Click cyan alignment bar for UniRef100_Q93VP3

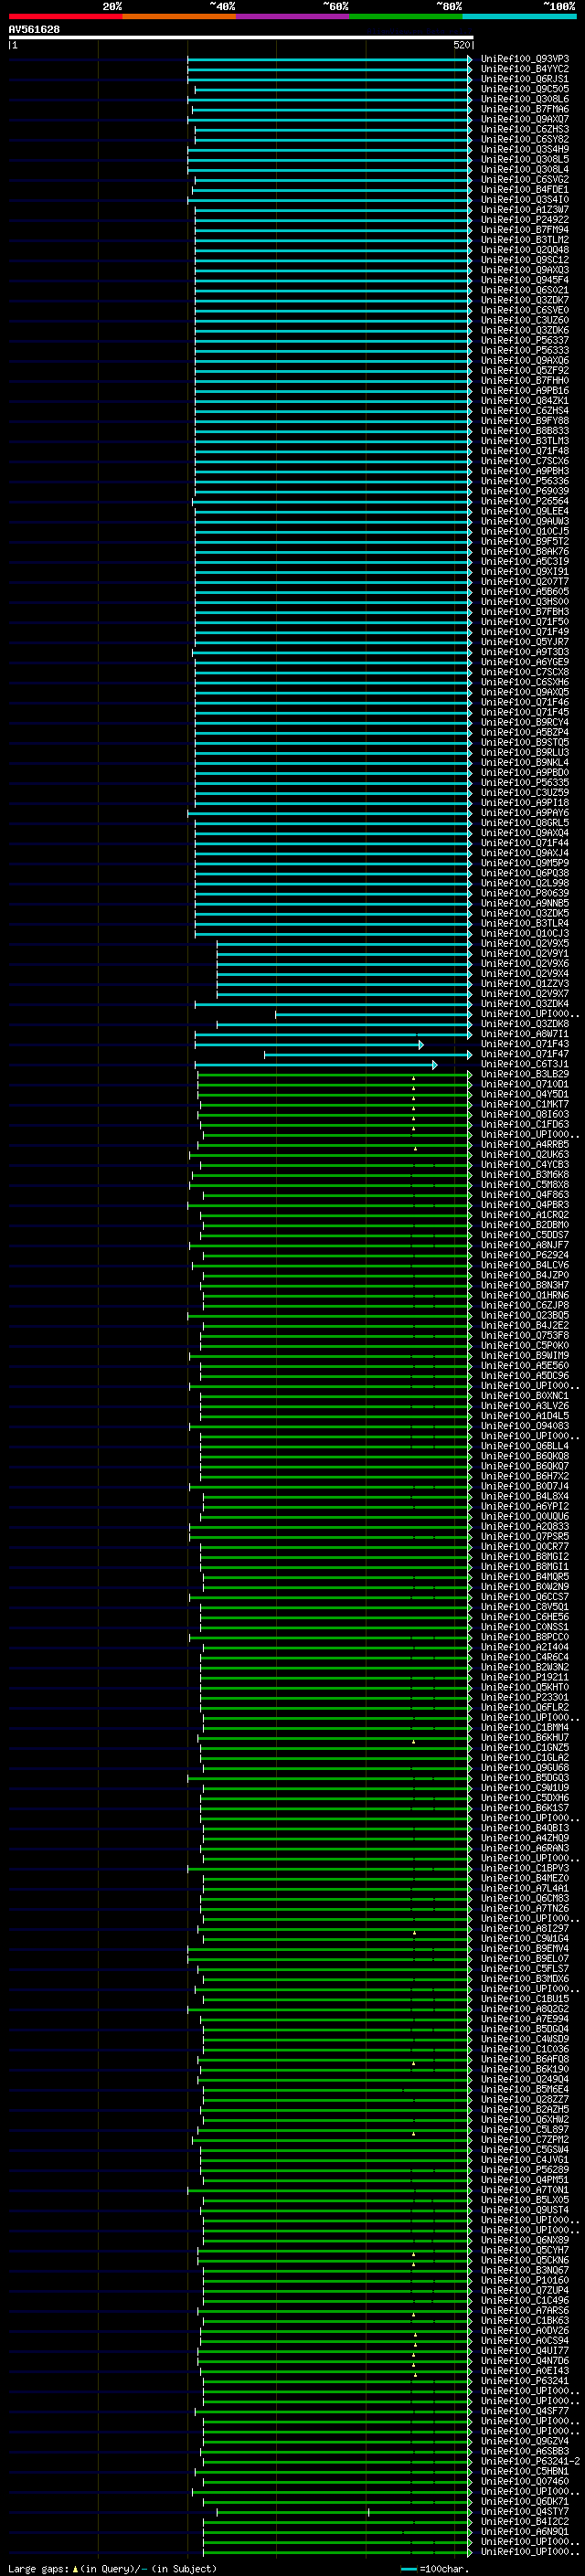click(x=328, y=59)
